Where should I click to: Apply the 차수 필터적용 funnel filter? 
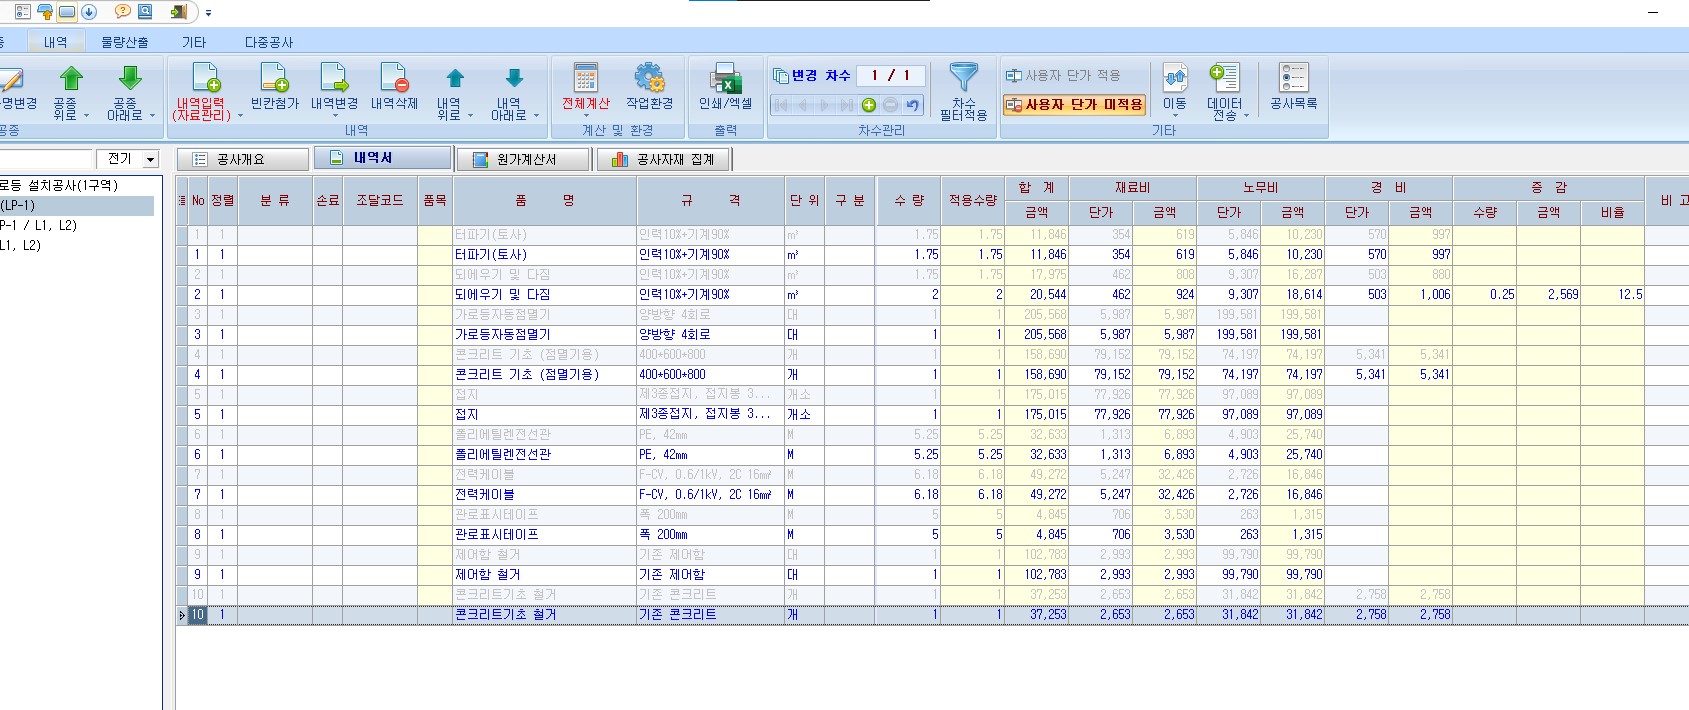(x=963, y=80)
